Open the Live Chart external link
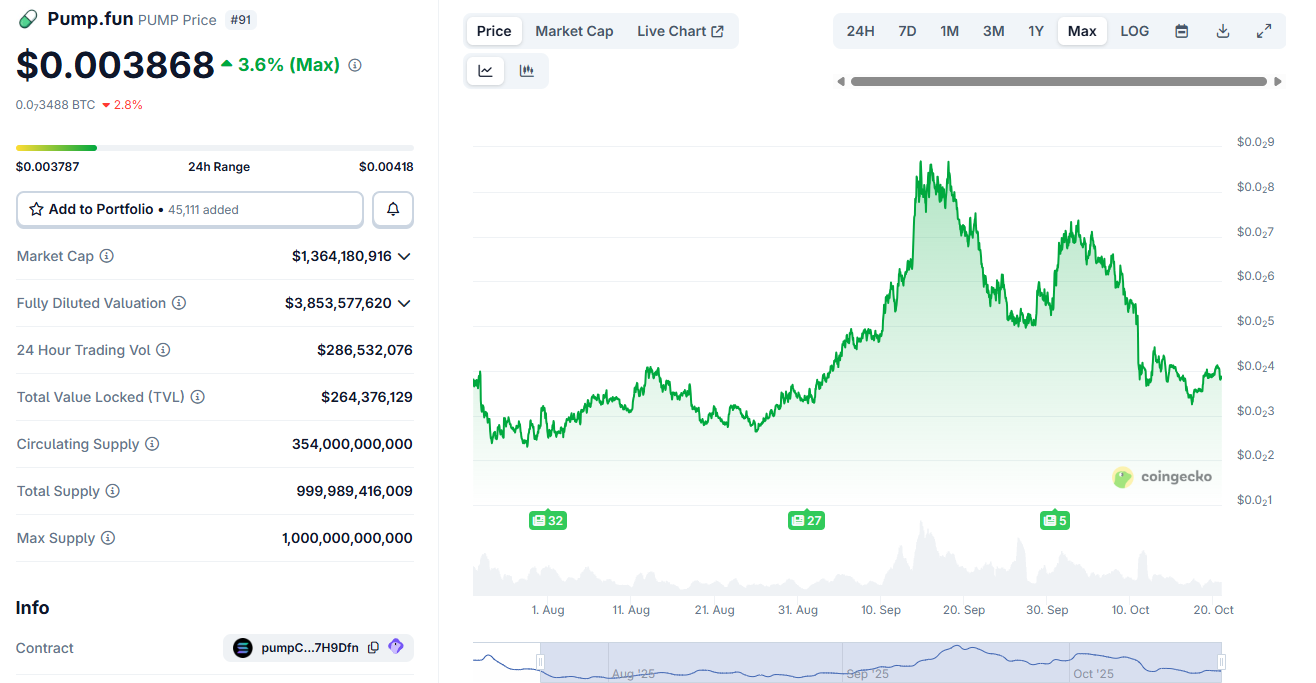This screenshot has height=683, width=1316. pos(681,31)
